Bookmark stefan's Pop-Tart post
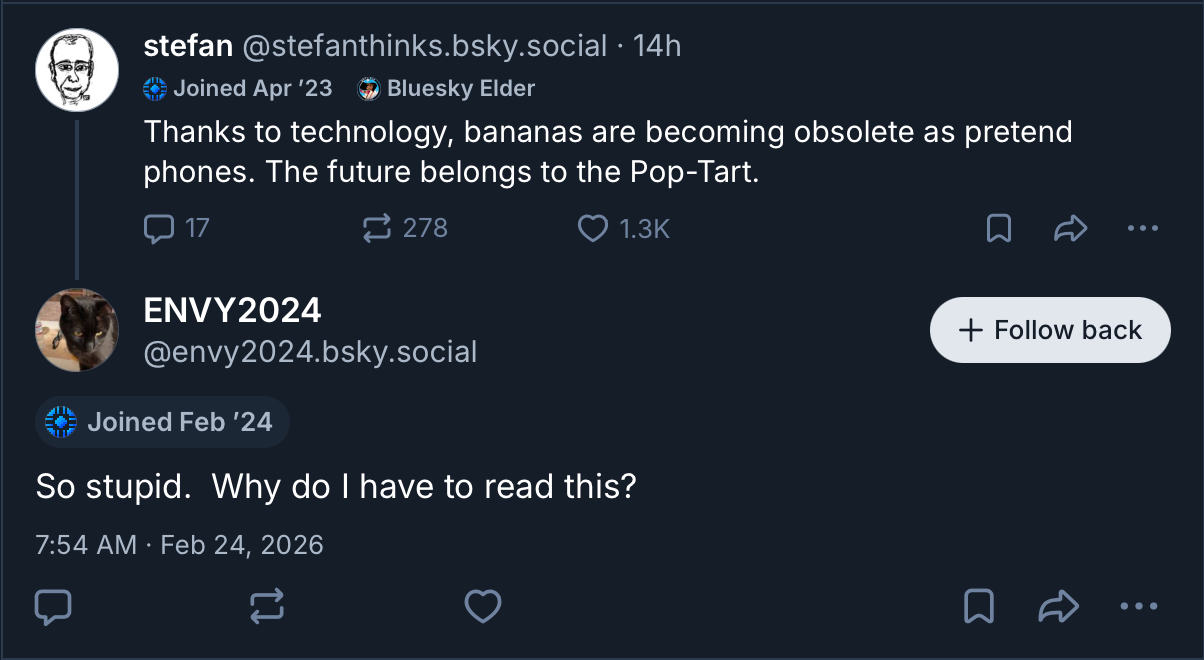1204x660 pixels. click(998, 229)
